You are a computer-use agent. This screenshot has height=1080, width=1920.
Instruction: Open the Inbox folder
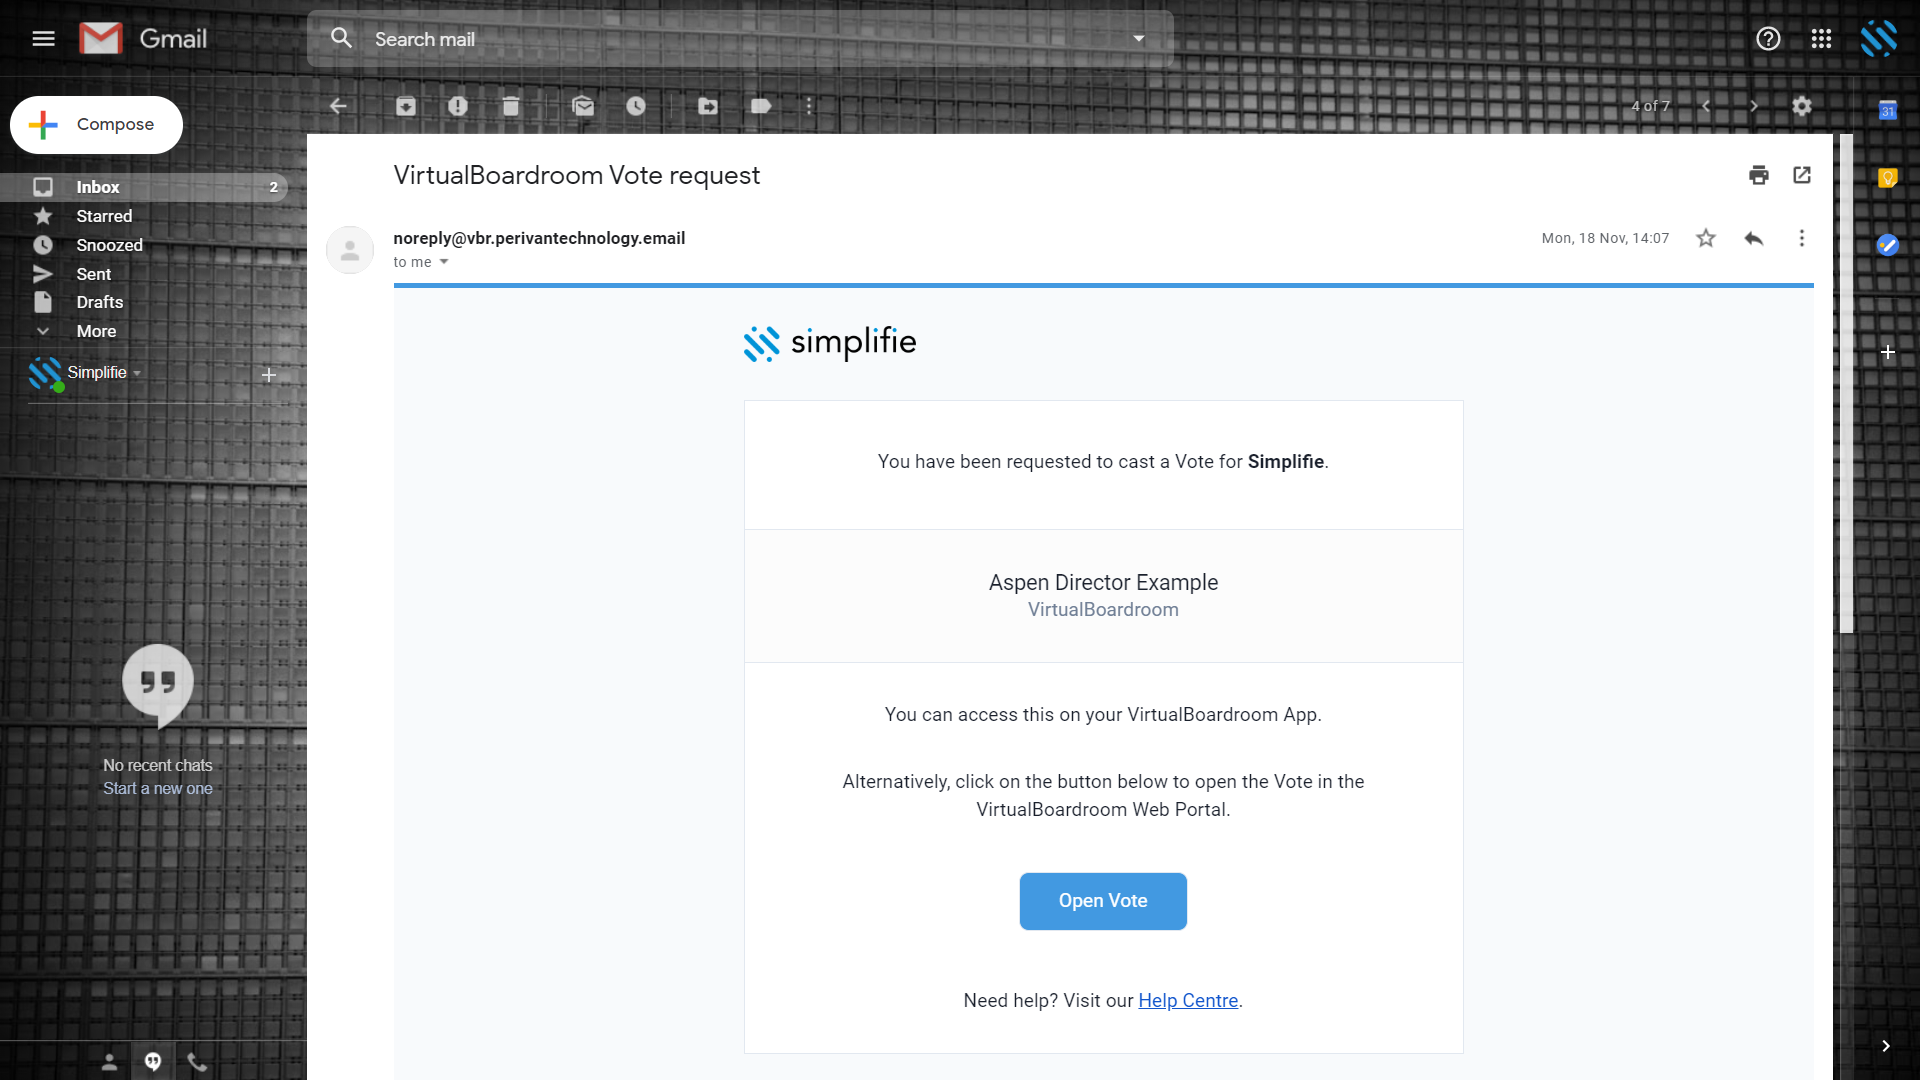144,187
